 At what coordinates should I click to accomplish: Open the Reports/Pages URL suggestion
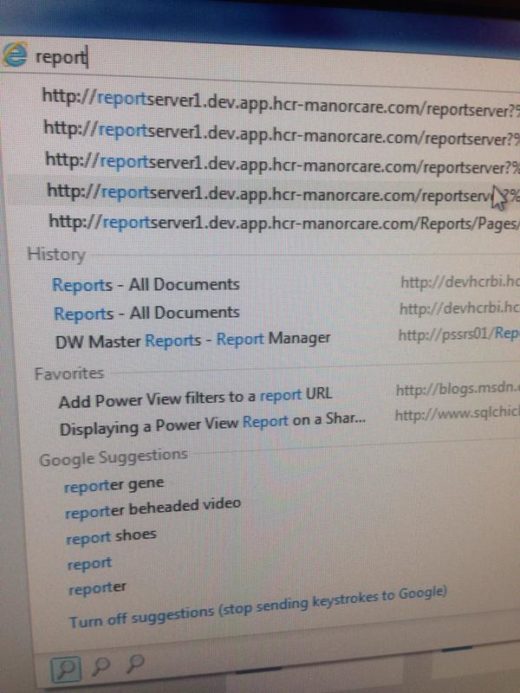(x=284, y=221)
